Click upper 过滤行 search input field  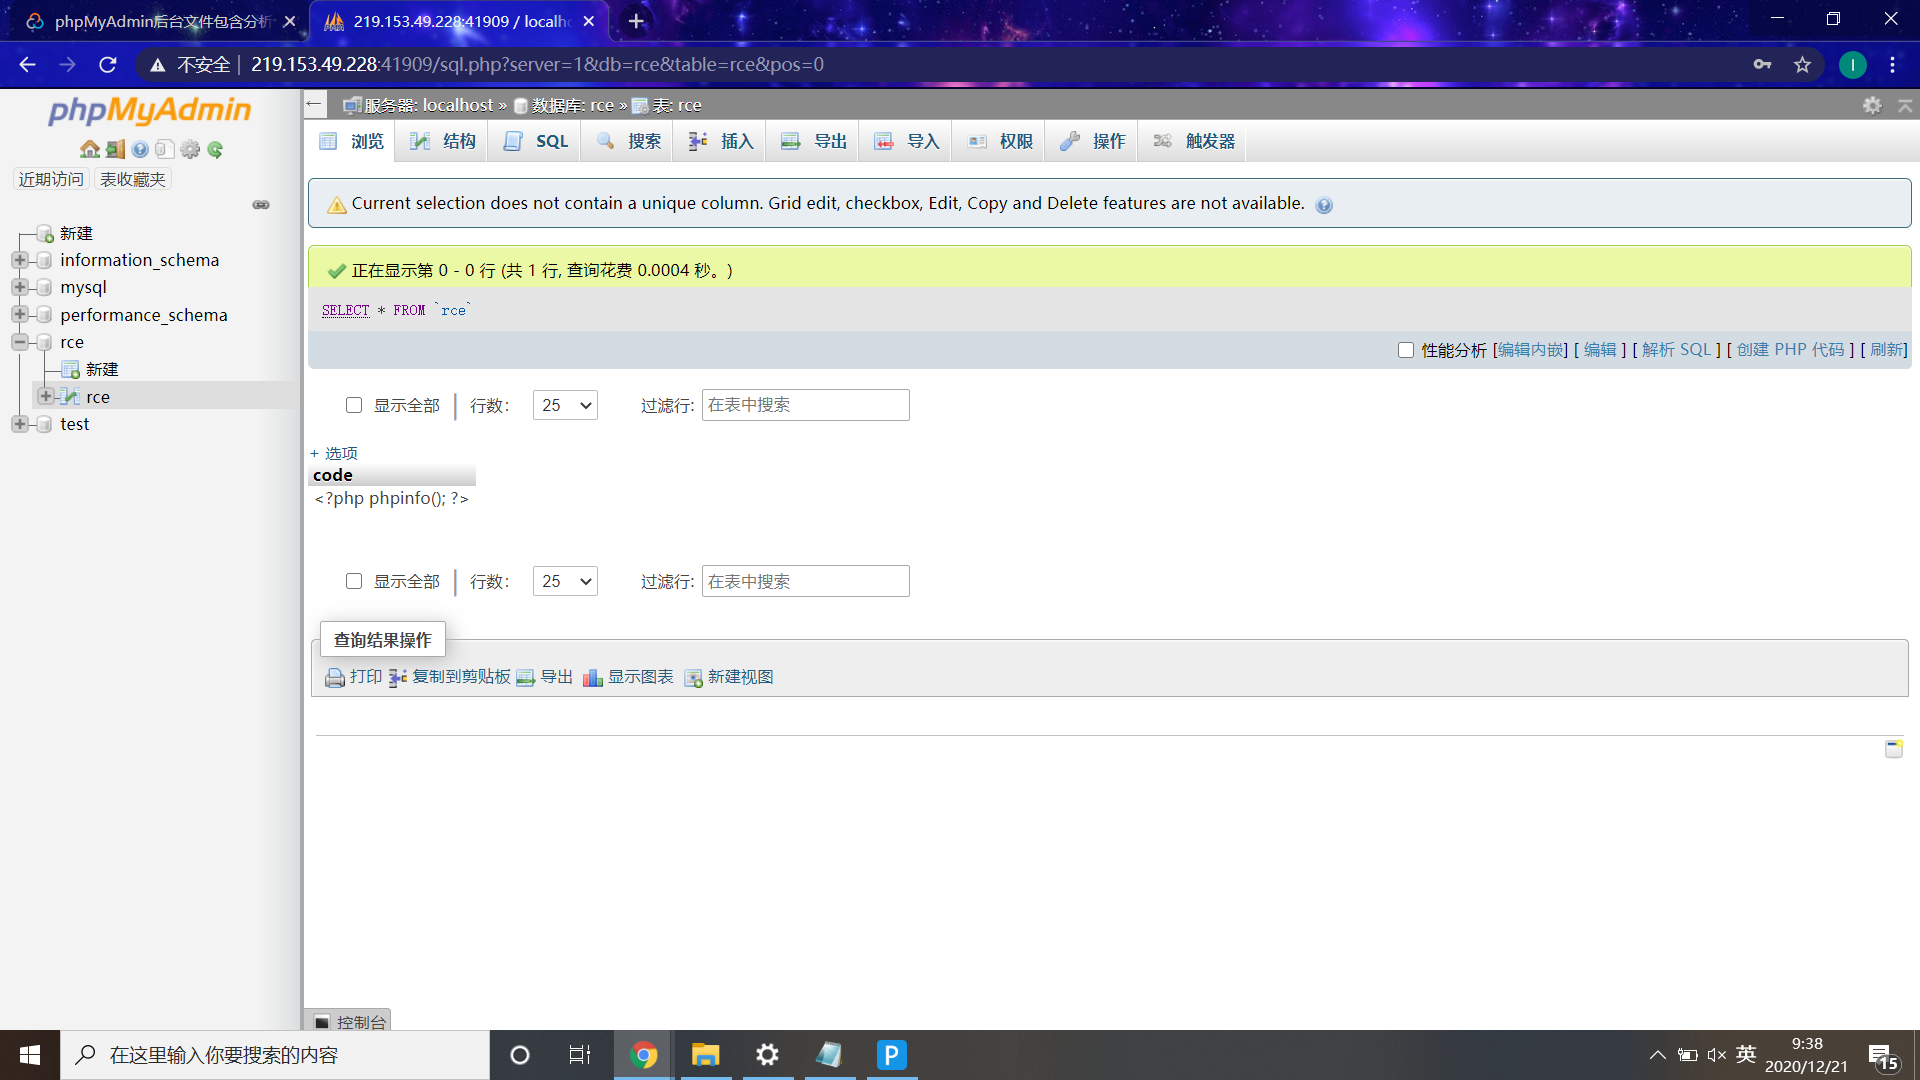805,405
